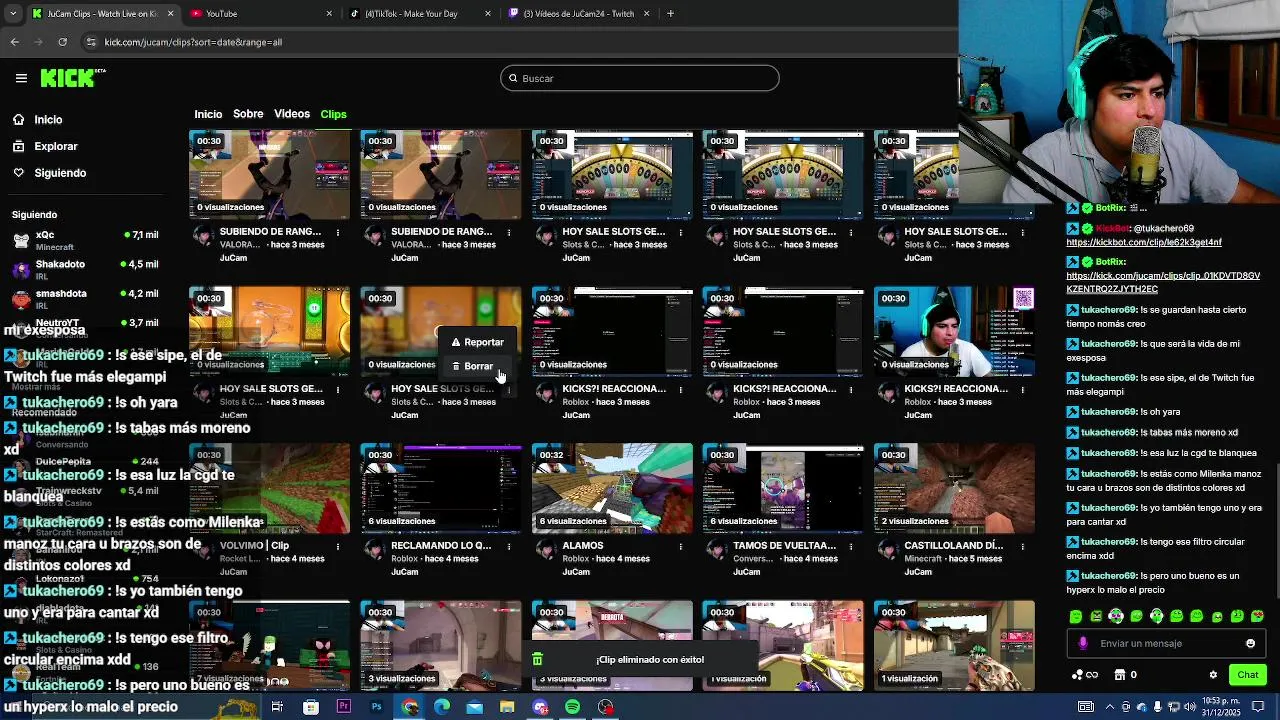Play the CASTILLOLAAND clip thumbnail
The width and height of the screenshot is (1280, 720).
pos(954,486)
